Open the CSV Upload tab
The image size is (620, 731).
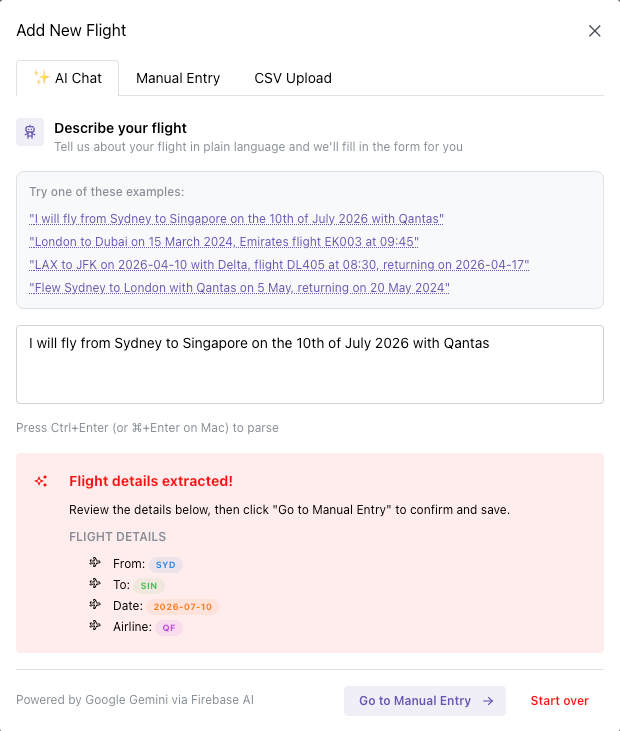[293, 78]
